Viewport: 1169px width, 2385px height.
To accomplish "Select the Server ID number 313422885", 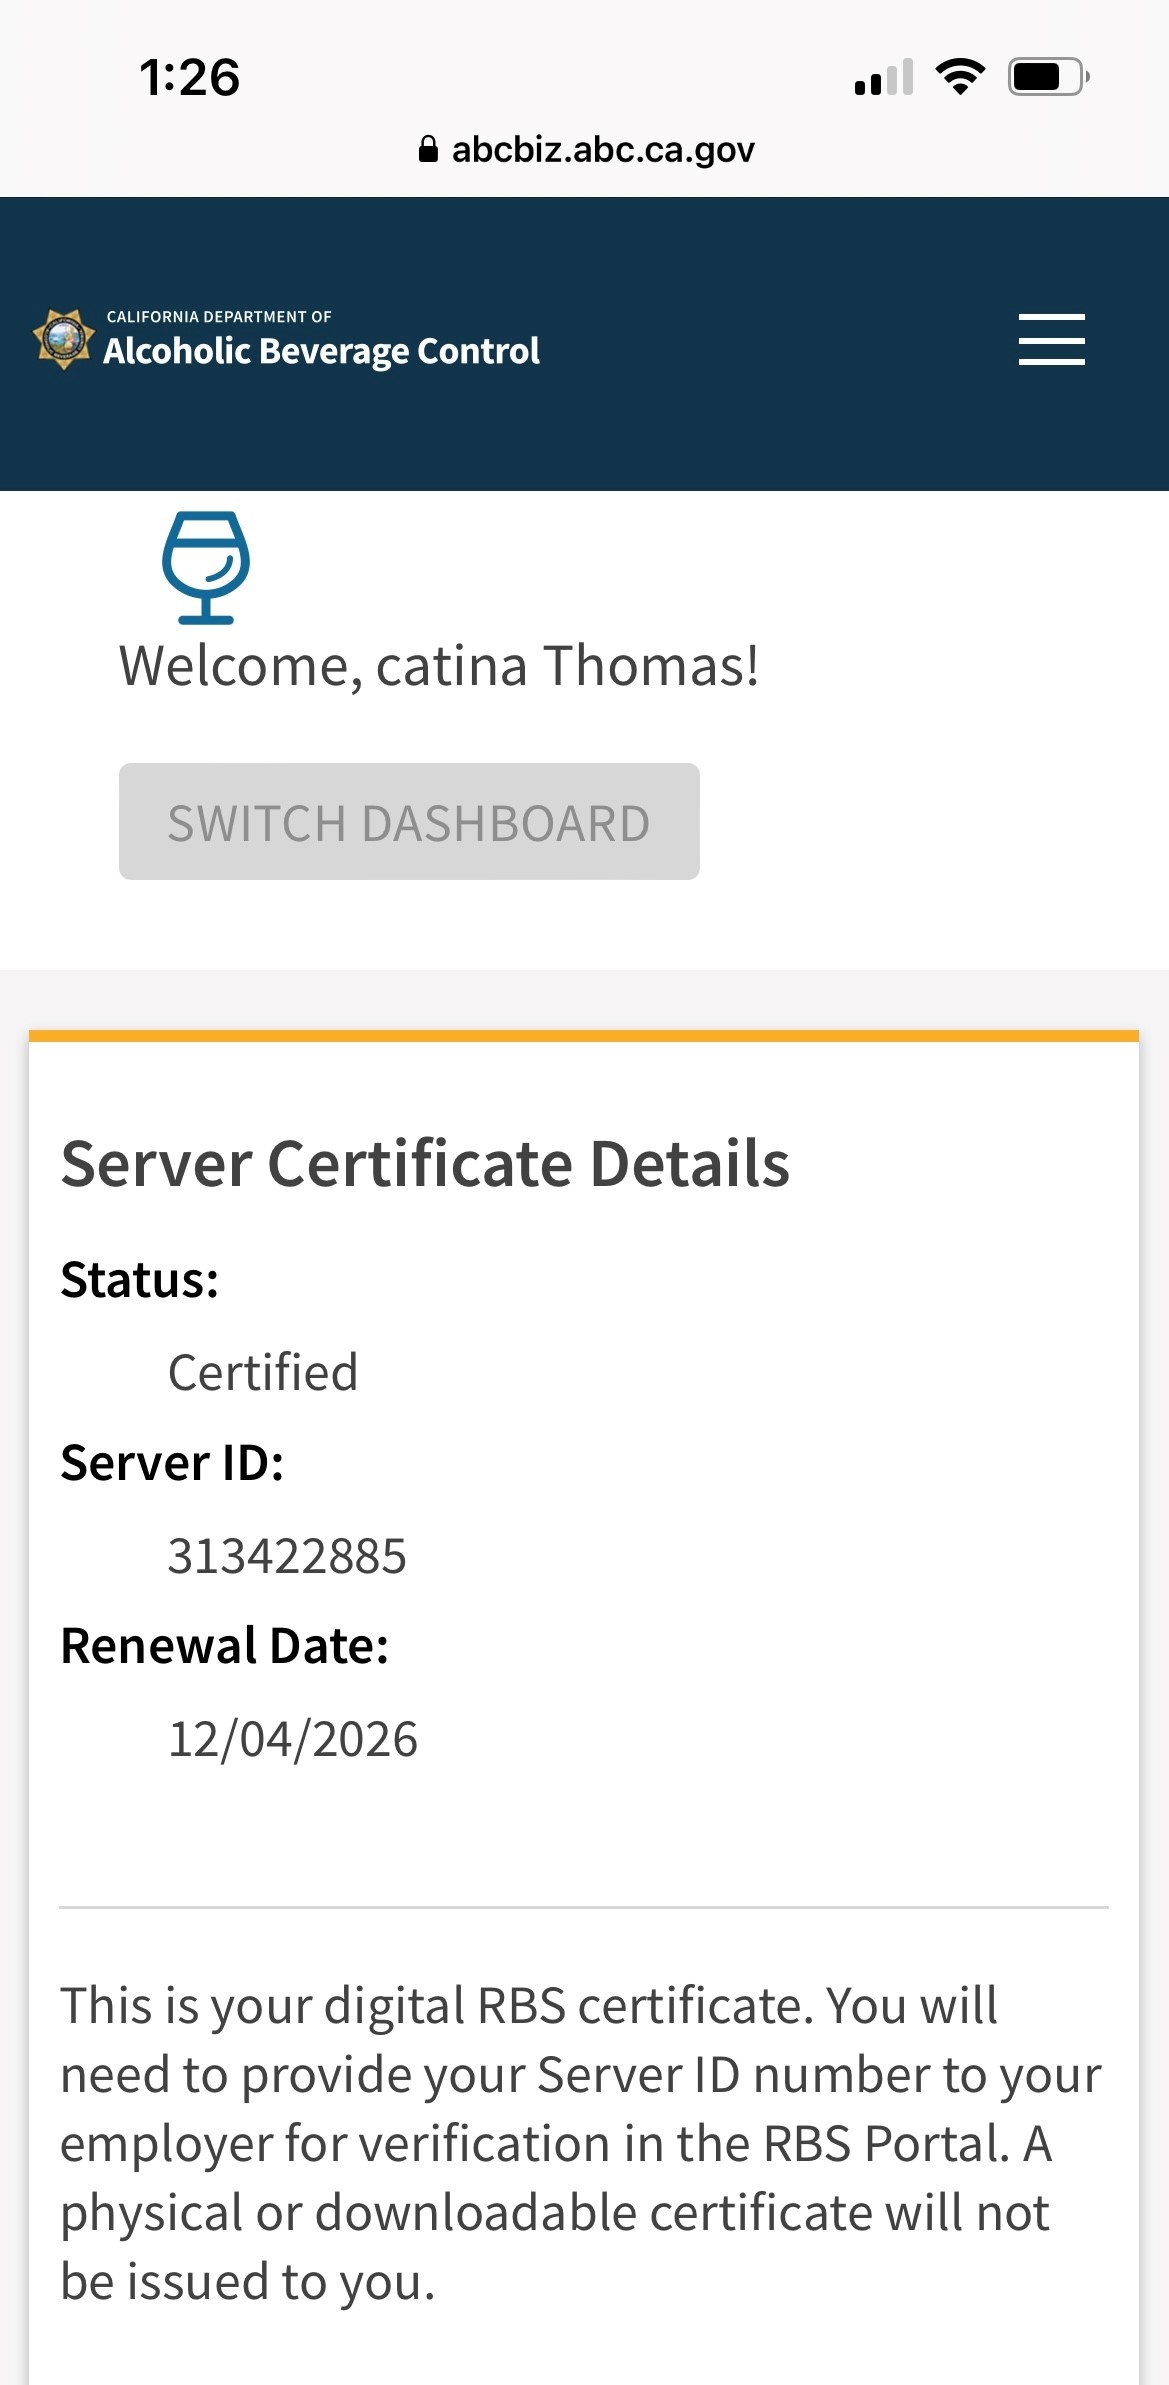I will (287, 1556).
